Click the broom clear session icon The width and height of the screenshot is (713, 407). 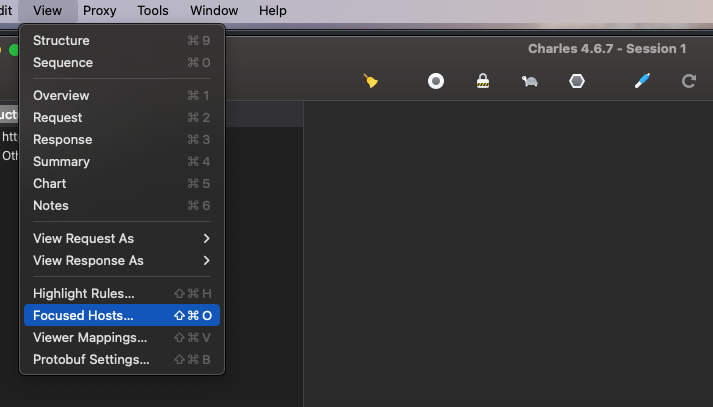pos(371,81)
